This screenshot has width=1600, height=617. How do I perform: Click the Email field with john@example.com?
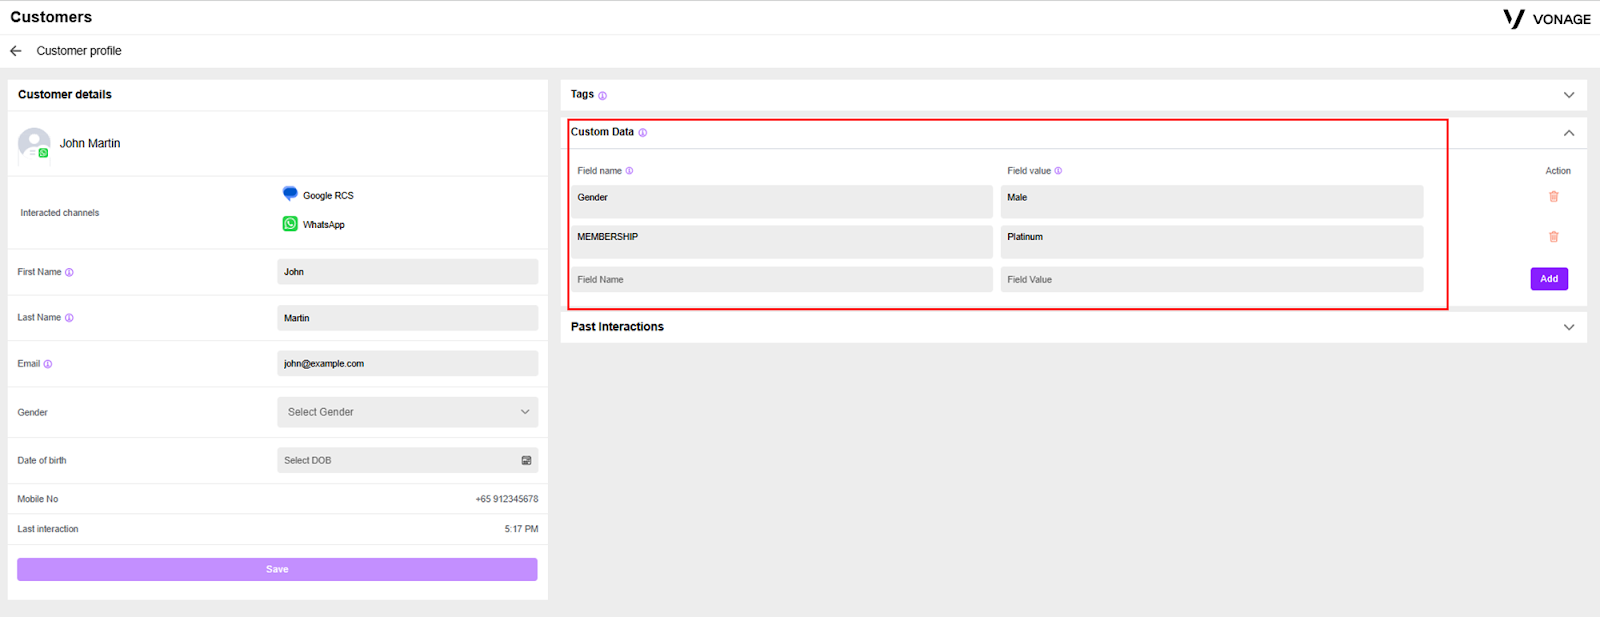coord(407,364)
